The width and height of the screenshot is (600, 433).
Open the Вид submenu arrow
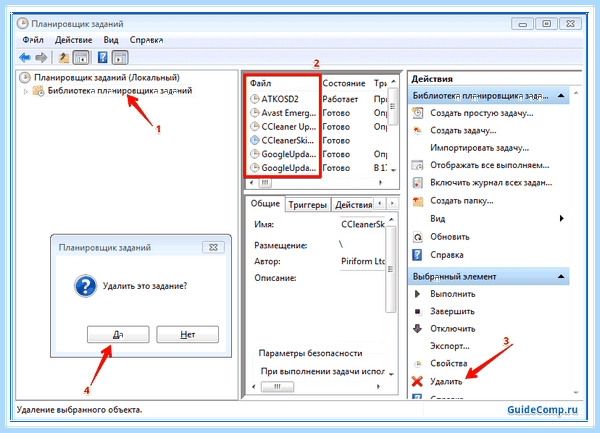point(561,218)
